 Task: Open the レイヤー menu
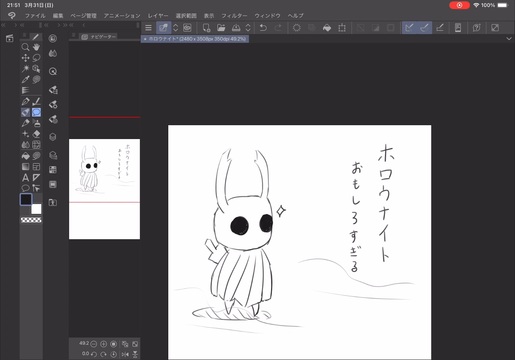point(158,16)
